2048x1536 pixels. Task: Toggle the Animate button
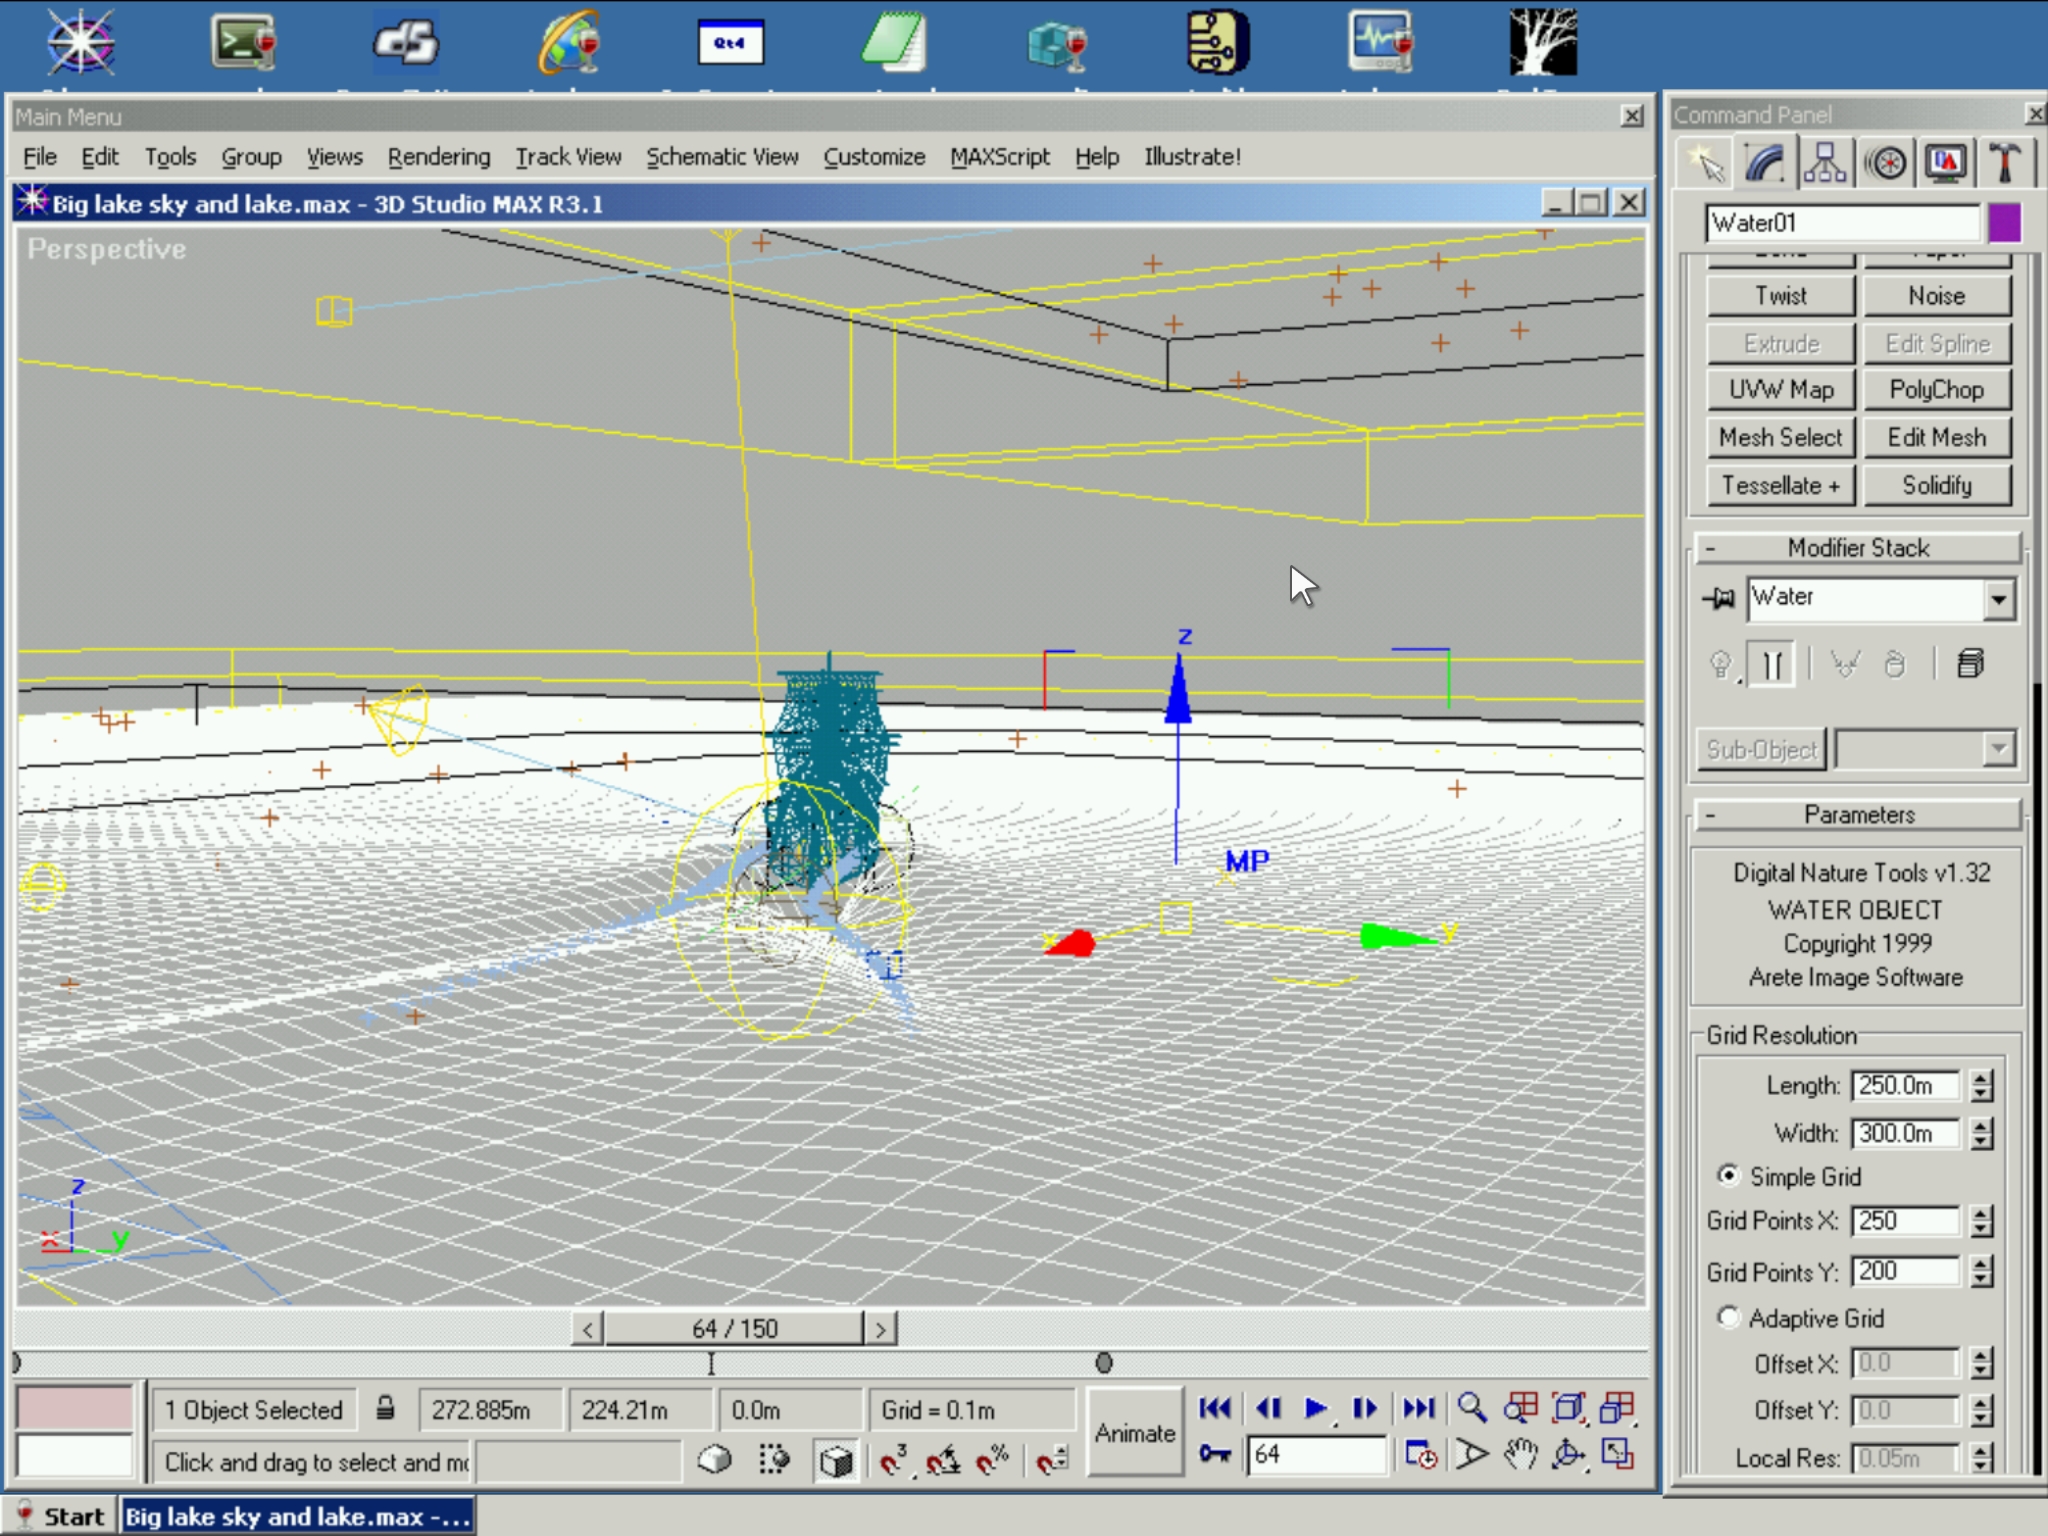coord(1134,1432)
